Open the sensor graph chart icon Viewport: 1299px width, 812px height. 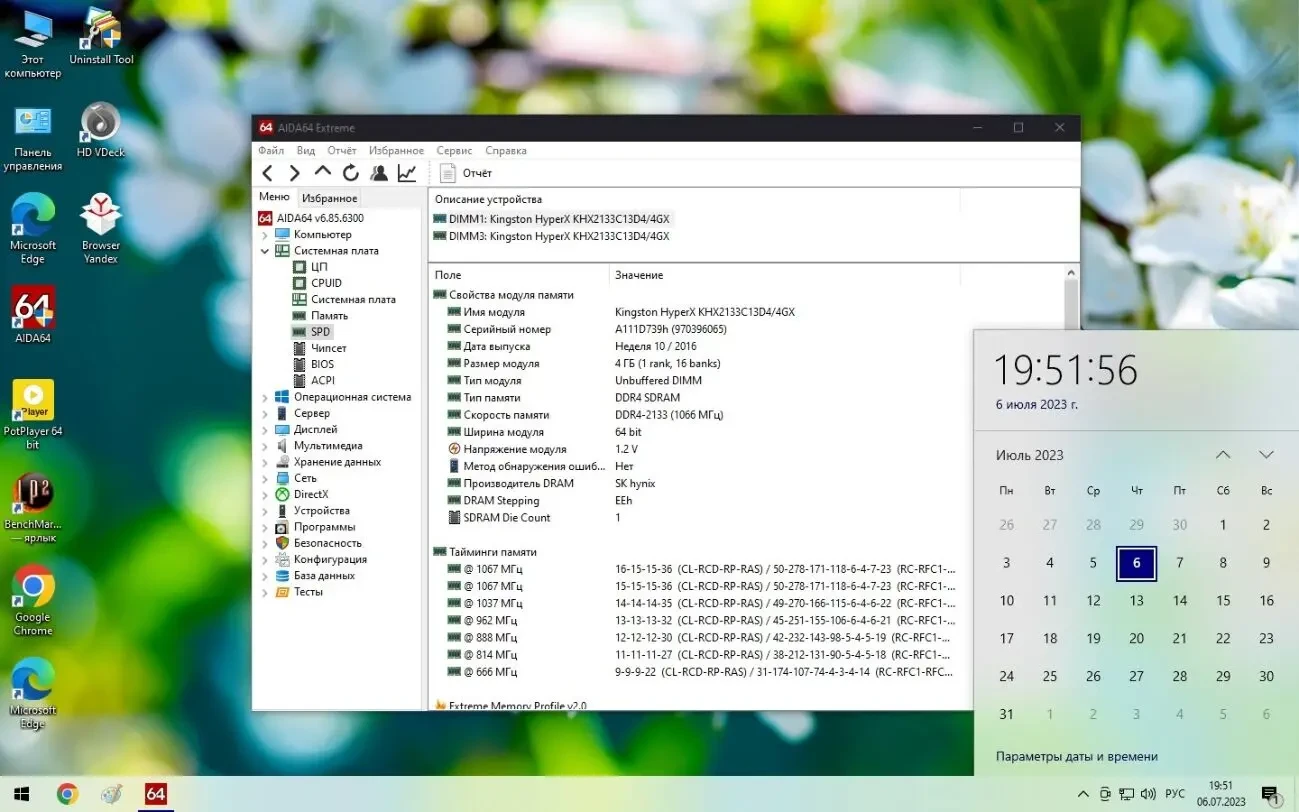406,172
